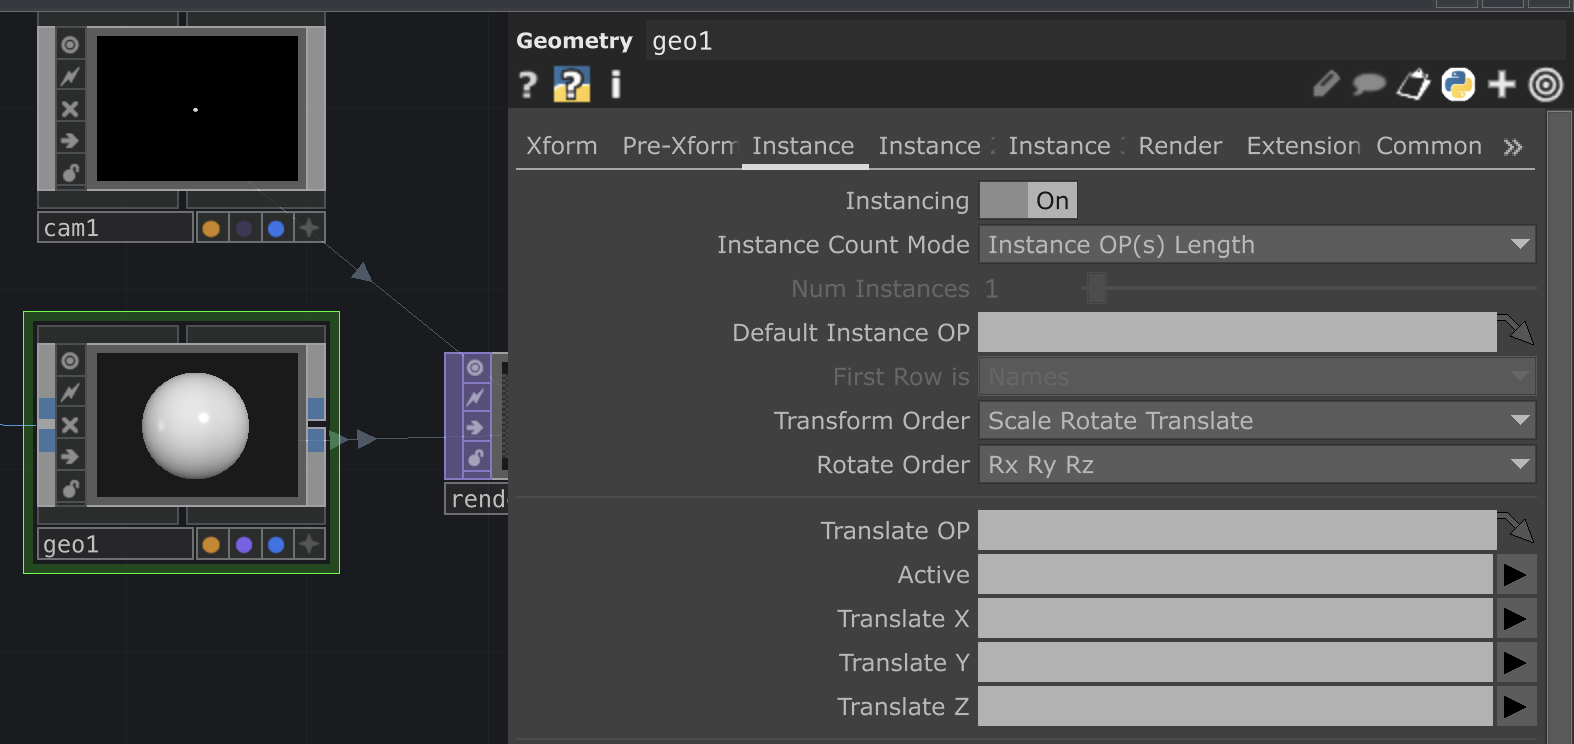The height and width of the screenshot is (744, 1574).
Task: Click the clone immune arrow flag on cam1
Action: click(70, 140)
